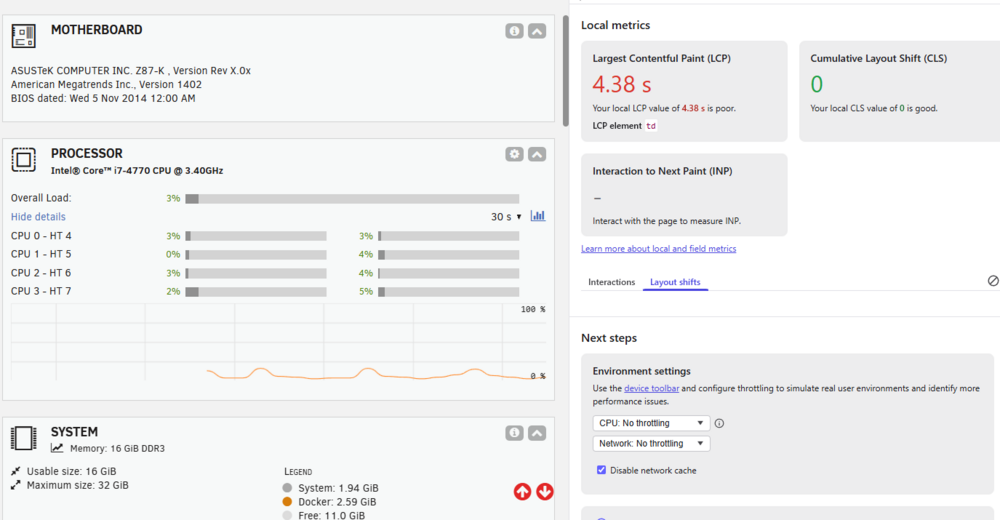Image resolution: width=1000 pixels, height=520 pixels.
Task: Open Network throttling dropdown
Action: point(651,443)
